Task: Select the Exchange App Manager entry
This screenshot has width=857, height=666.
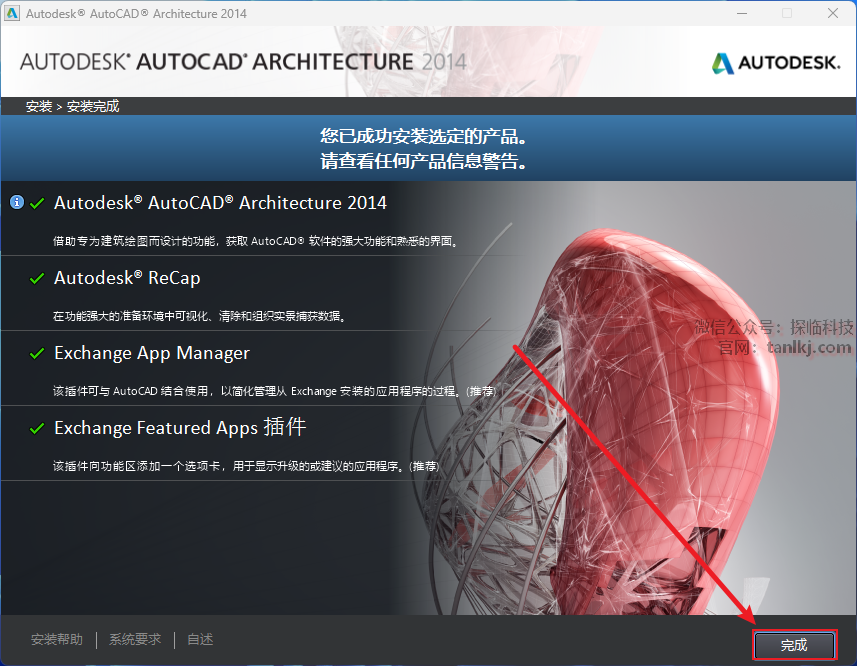Action: pos(151,353)
